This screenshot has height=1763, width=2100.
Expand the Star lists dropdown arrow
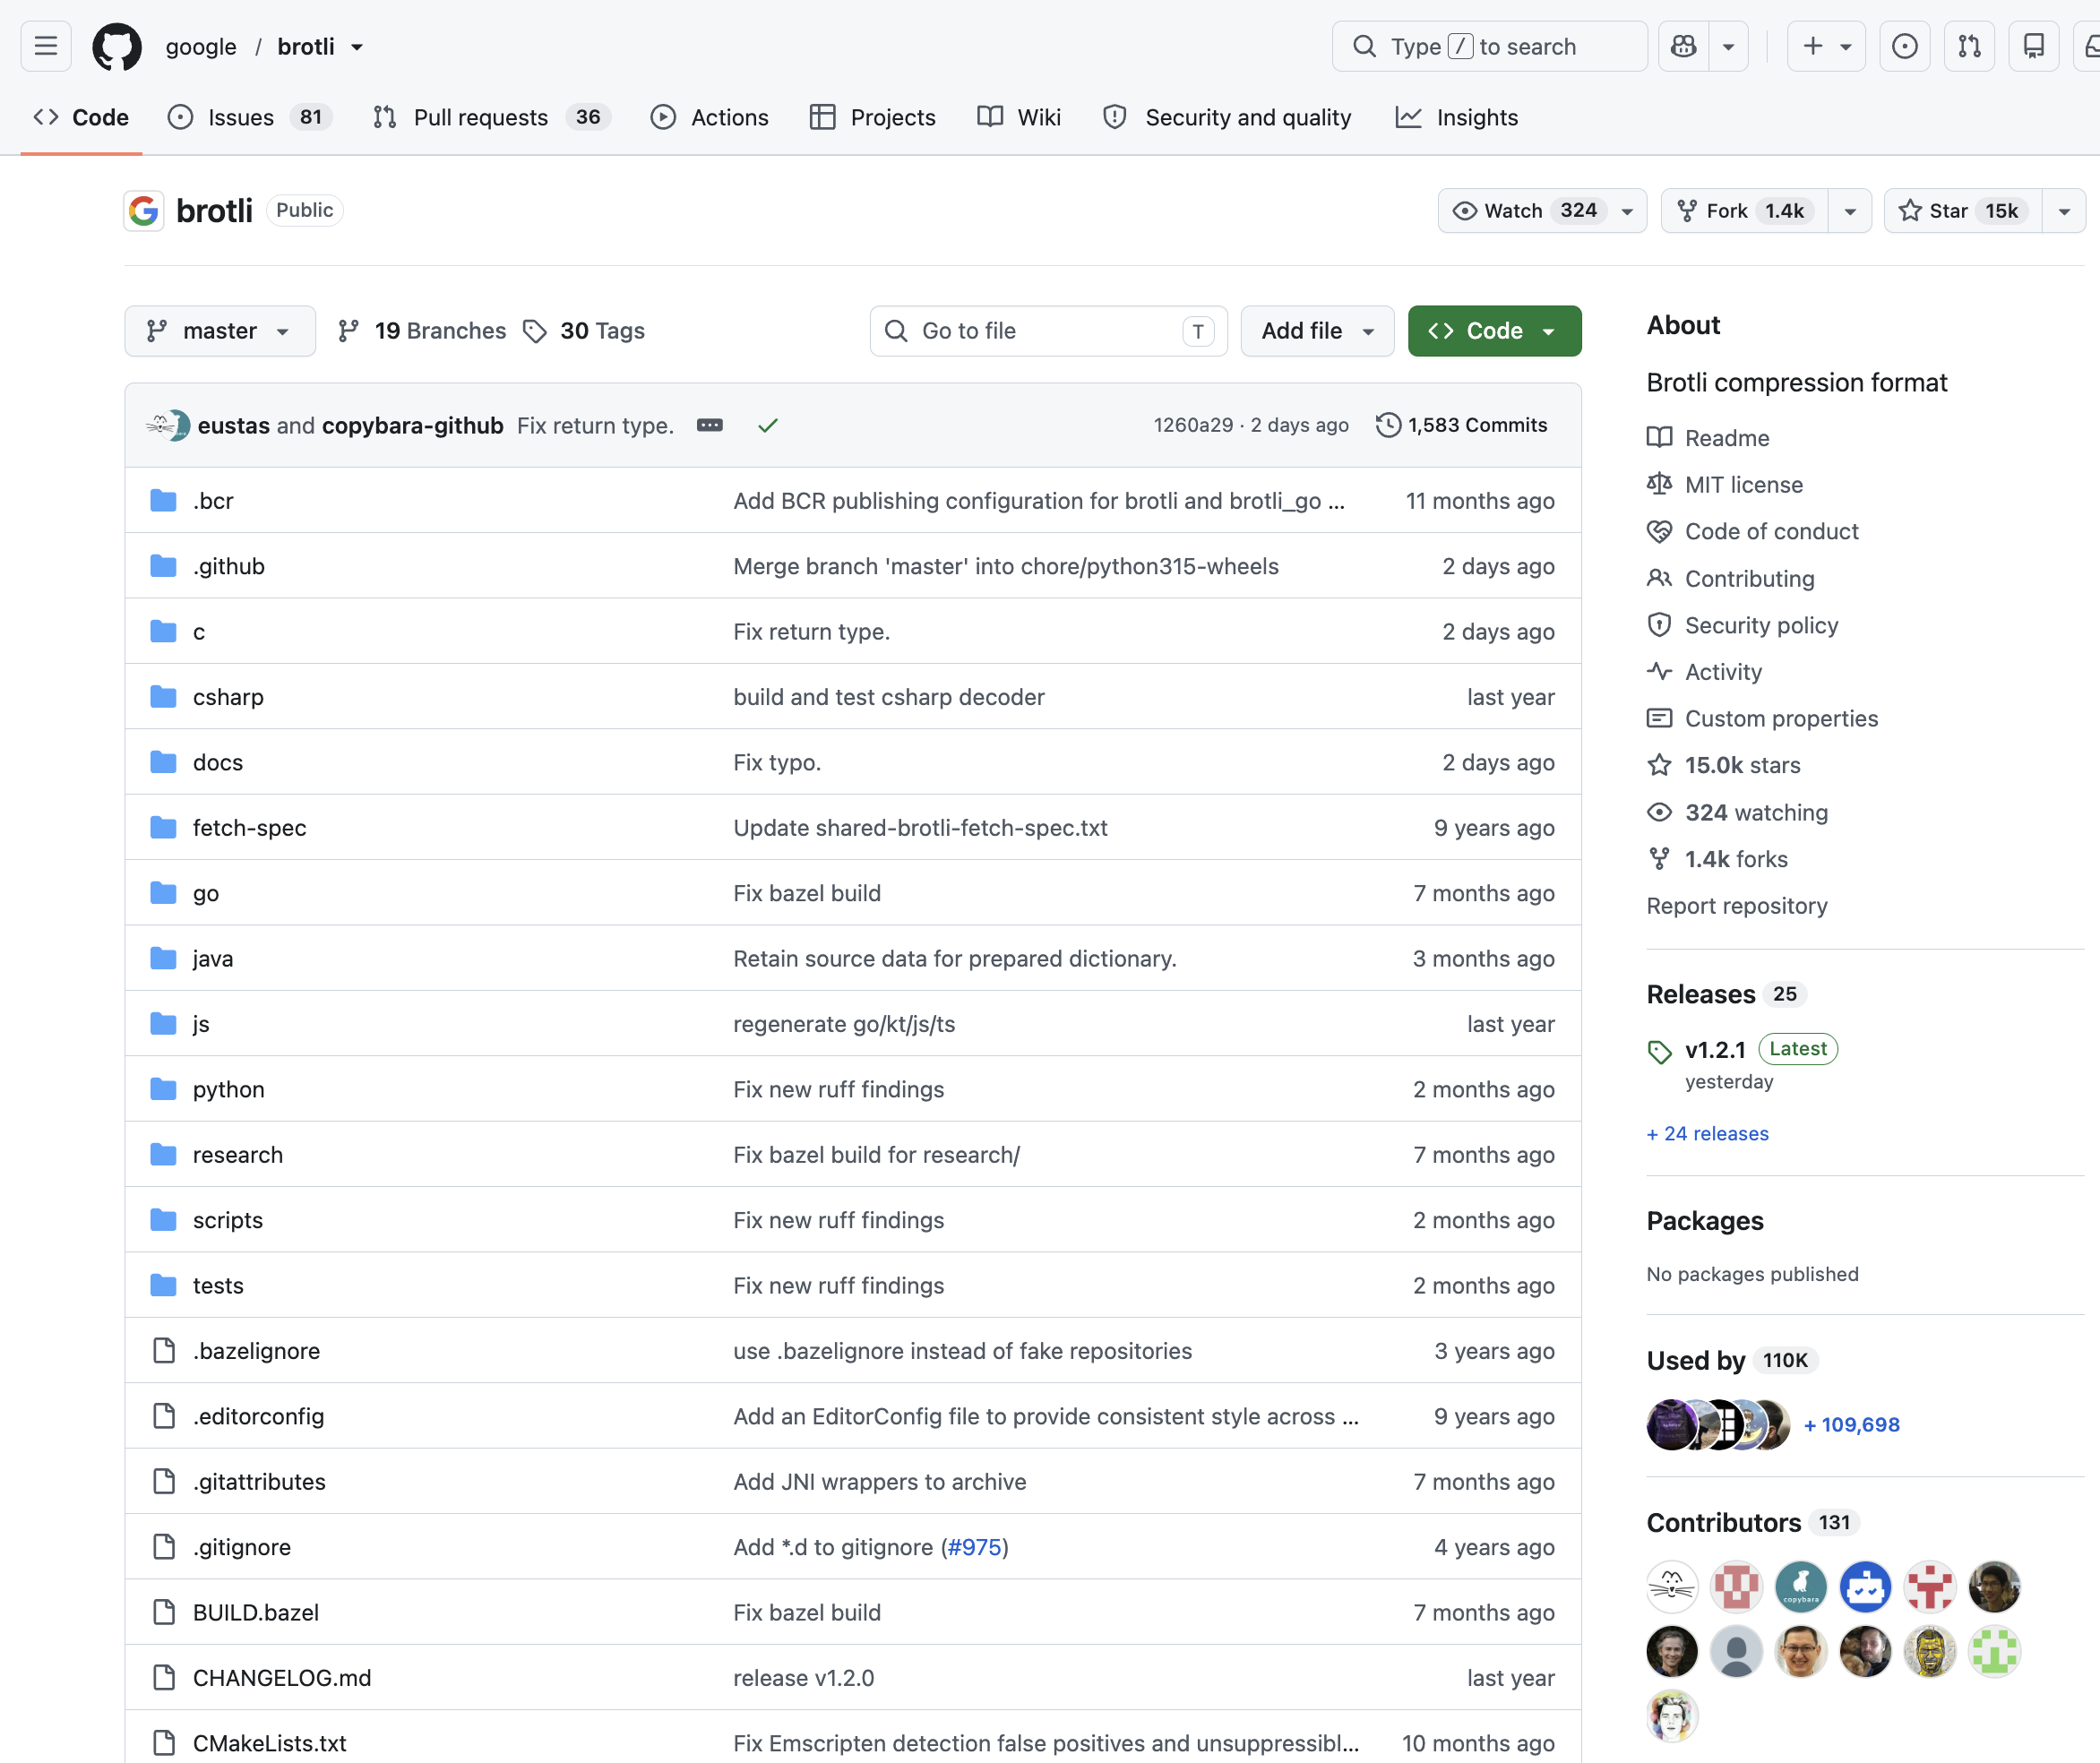2064,211
